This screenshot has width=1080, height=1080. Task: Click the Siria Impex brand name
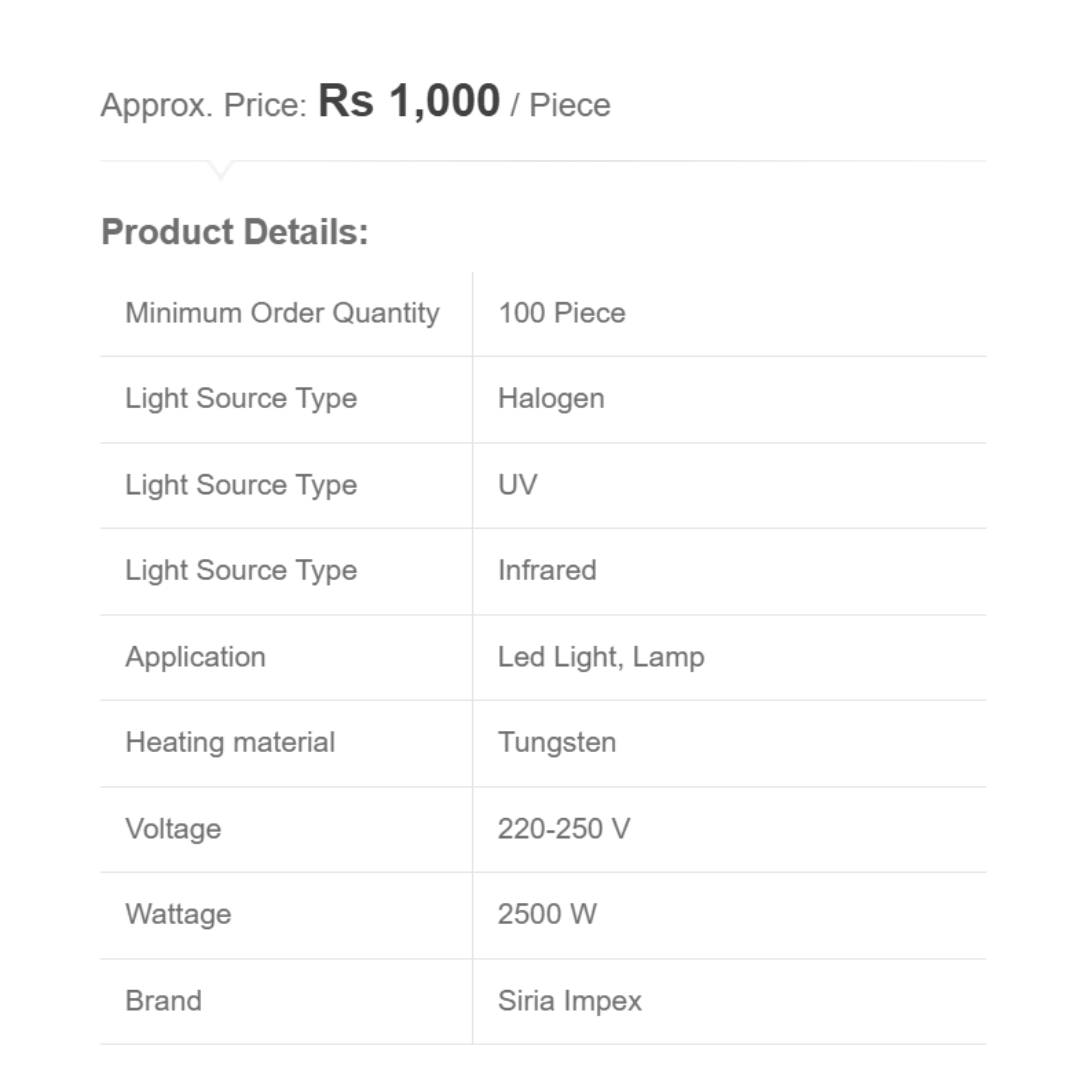coord(570,1001)
